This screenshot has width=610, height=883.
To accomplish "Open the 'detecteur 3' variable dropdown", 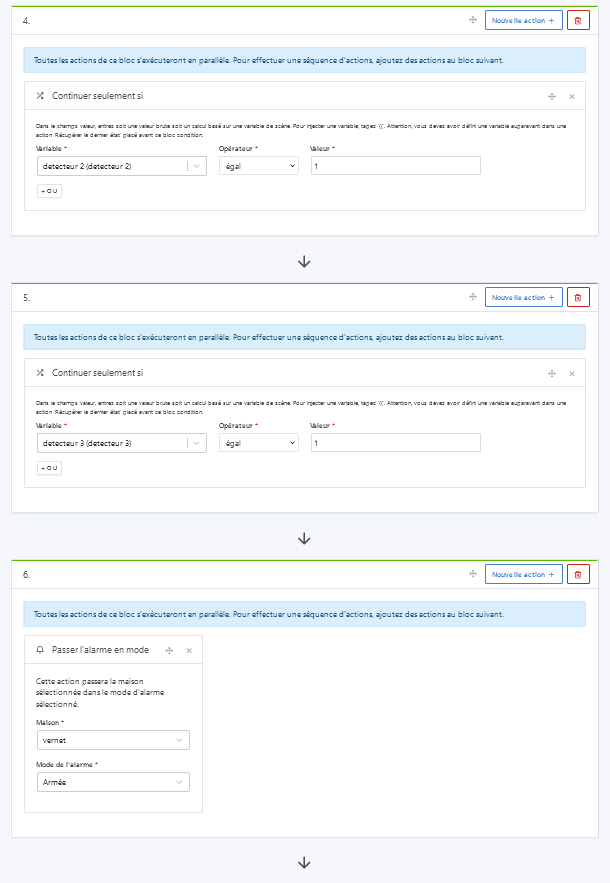I will pos(121,443).
